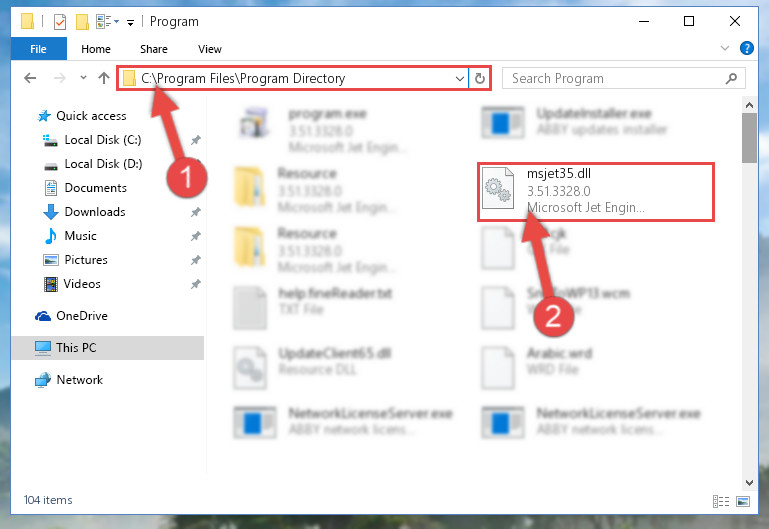Click the pin icon next to Downloads
This screenshot has width=769, height=529.
coord(196,212)
